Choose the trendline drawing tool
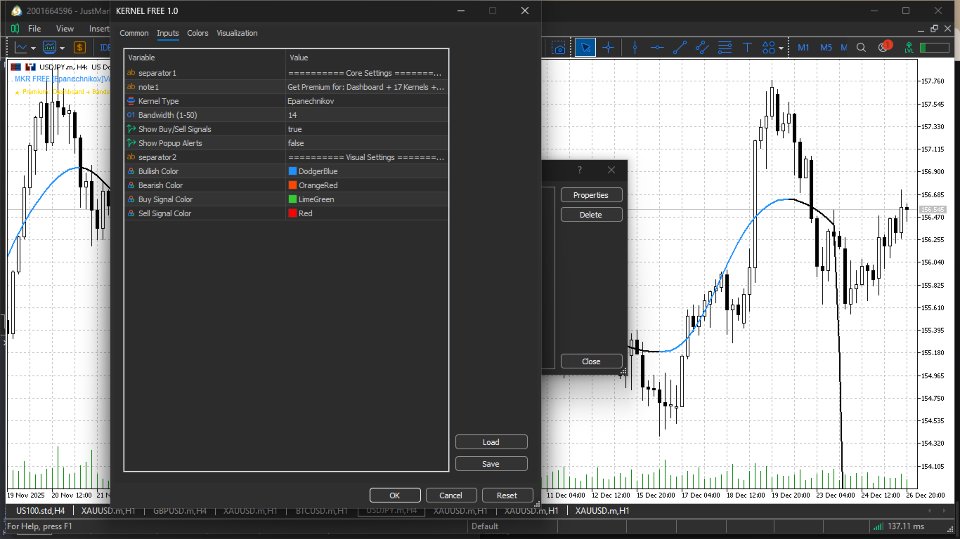960x539 pixels. click(x=680, y=48)
